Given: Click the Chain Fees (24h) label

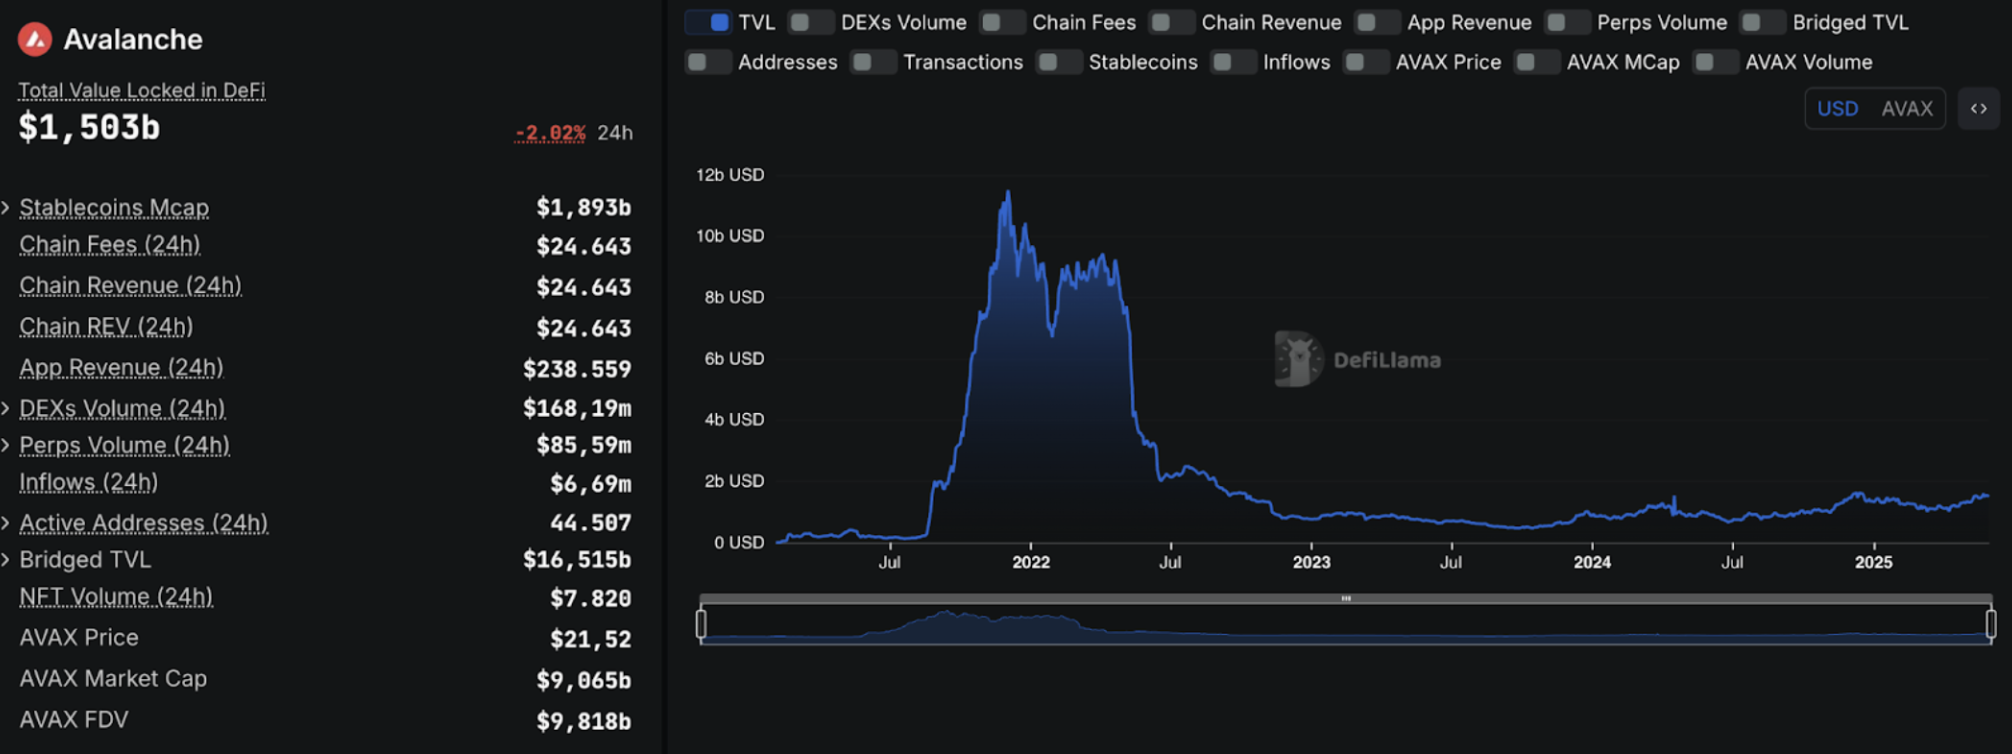Looking at the screenshot, I should [x=110, y=245].
